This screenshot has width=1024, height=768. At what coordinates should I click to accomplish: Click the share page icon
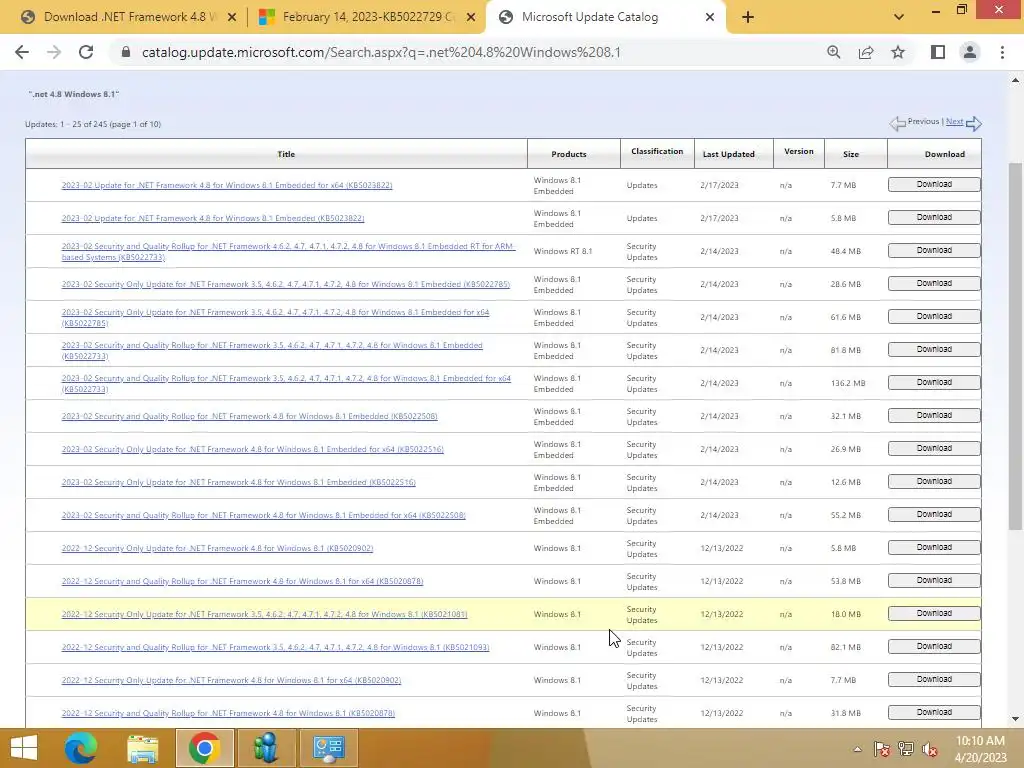(866, 52)
